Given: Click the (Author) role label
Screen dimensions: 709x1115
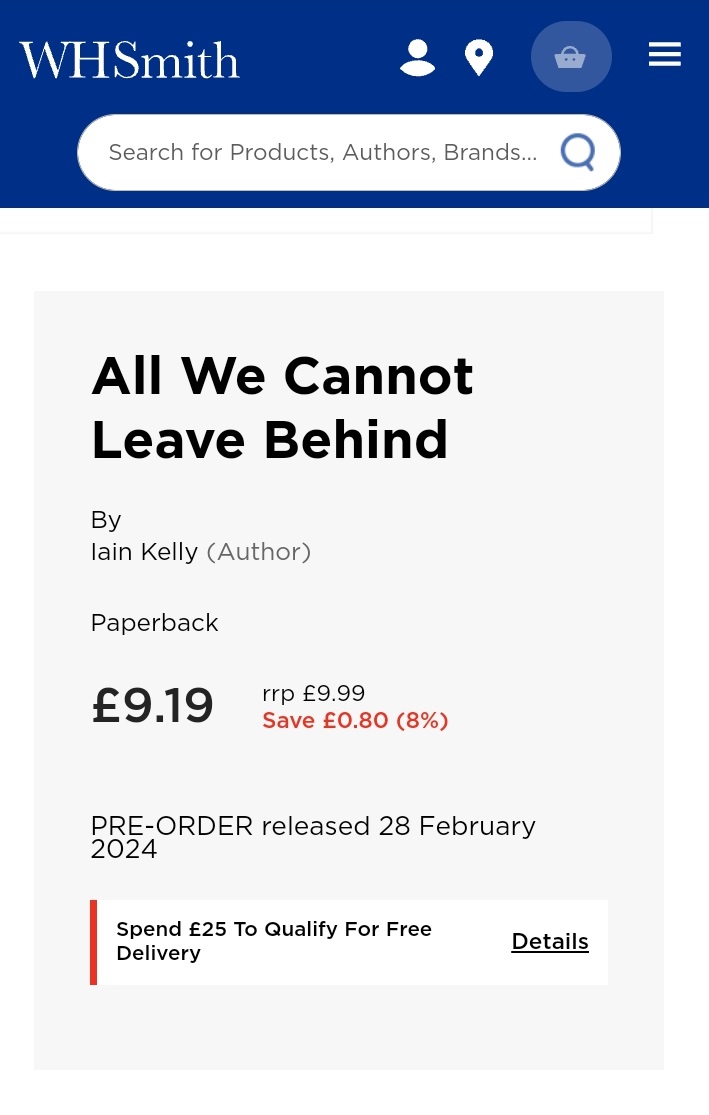Looking at the screenshot, I should [259, 551].
